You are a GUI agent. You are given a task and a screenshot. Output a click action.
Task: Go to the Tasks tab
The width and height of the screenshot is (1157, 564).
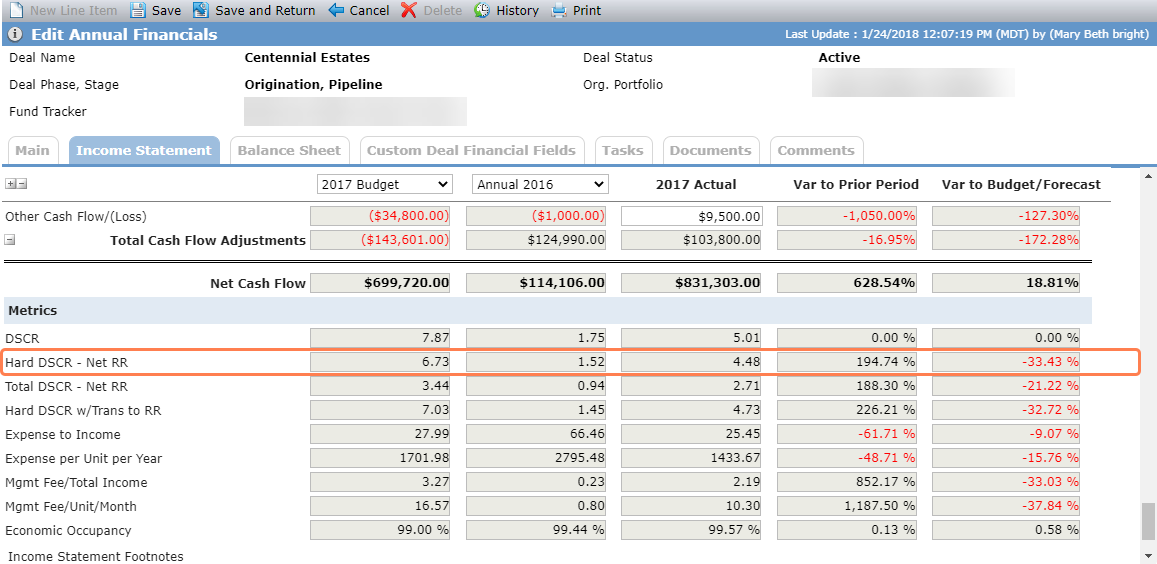pyautogui.click(x=623, y=151)
